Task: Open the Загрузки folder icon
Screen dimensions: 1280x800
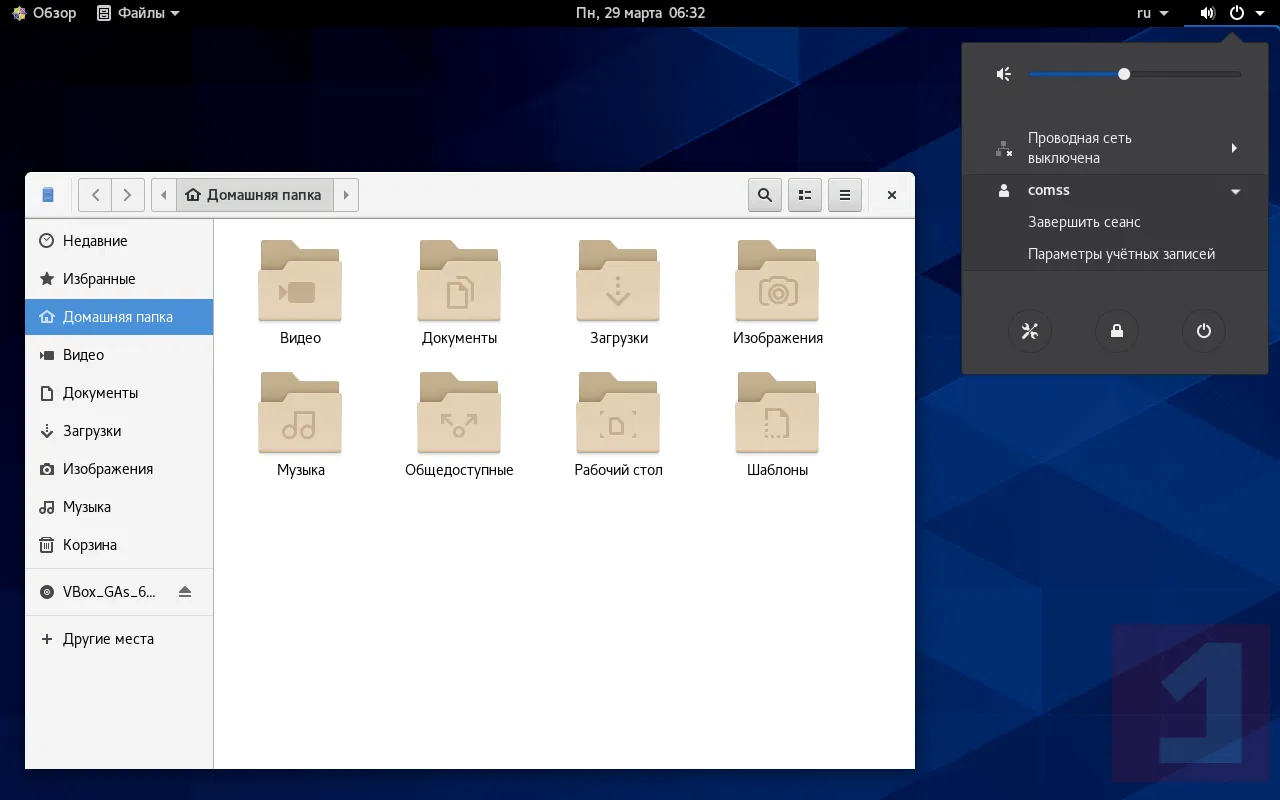Action: tap(618, 282)
